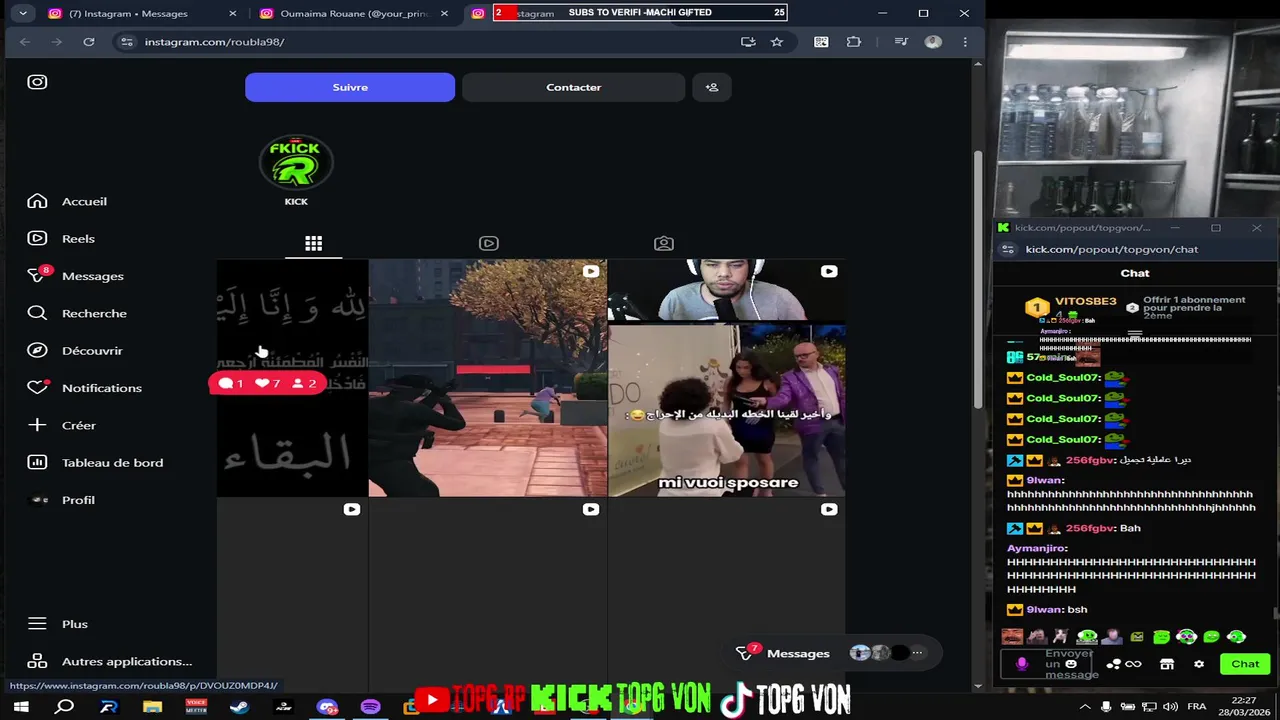Open Profil from the sidebar
The width and height of the screenshot is (1280, 720).
click(x=61, y=500)
